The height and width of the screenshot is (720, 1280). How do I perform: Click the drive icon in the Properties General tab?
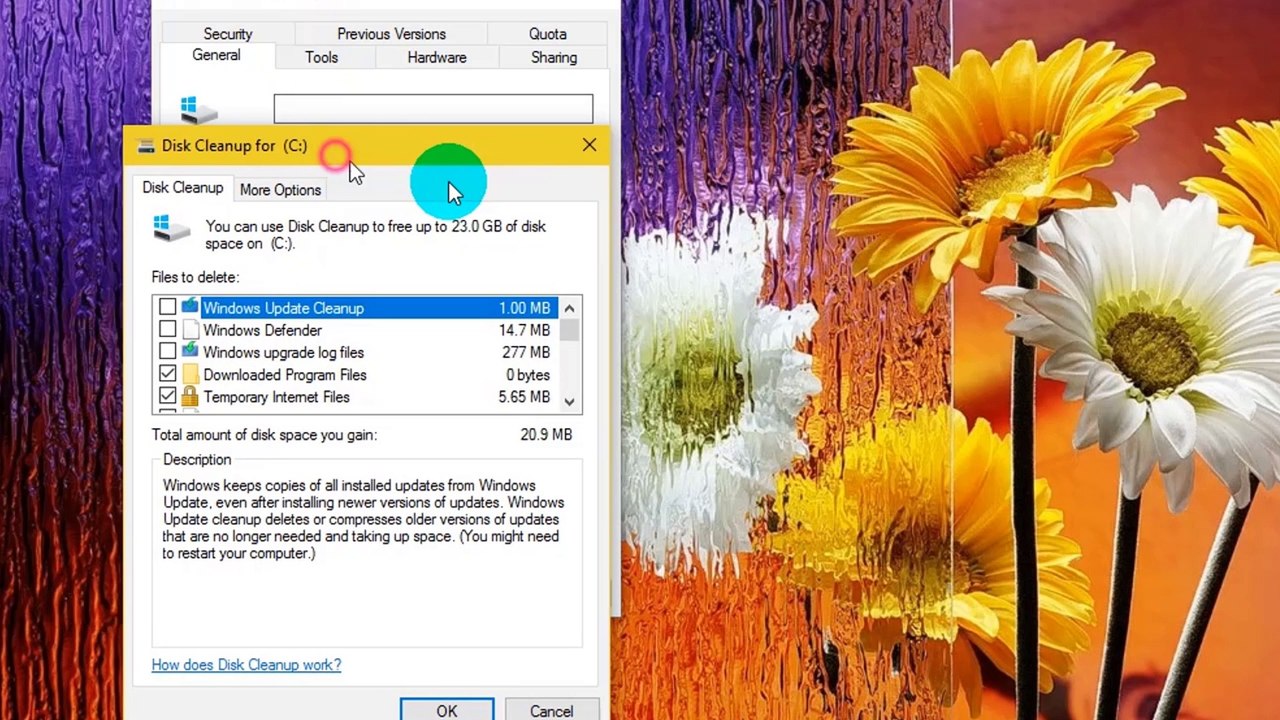[198, 109]
